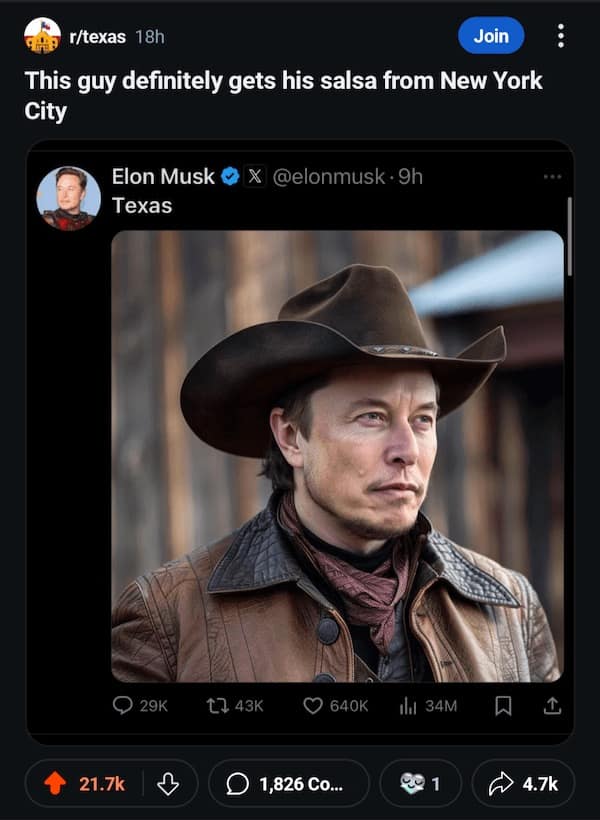Join the r/texas community
Screen dimensions: 600x820
click(491, 36)
